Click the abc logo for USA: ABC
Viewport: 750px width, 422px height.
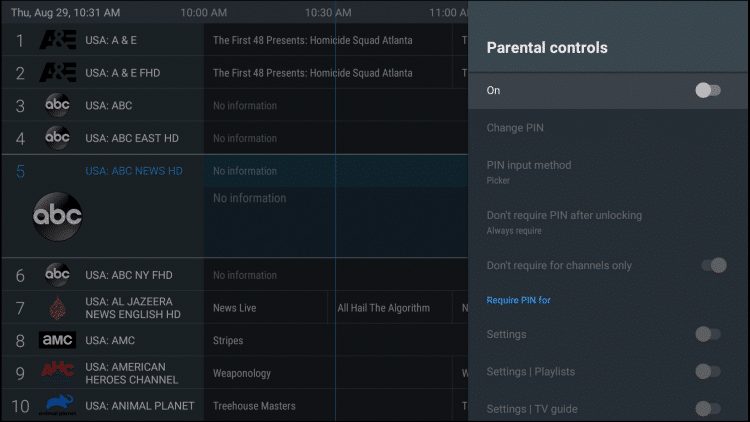click(x=57, y=105)
